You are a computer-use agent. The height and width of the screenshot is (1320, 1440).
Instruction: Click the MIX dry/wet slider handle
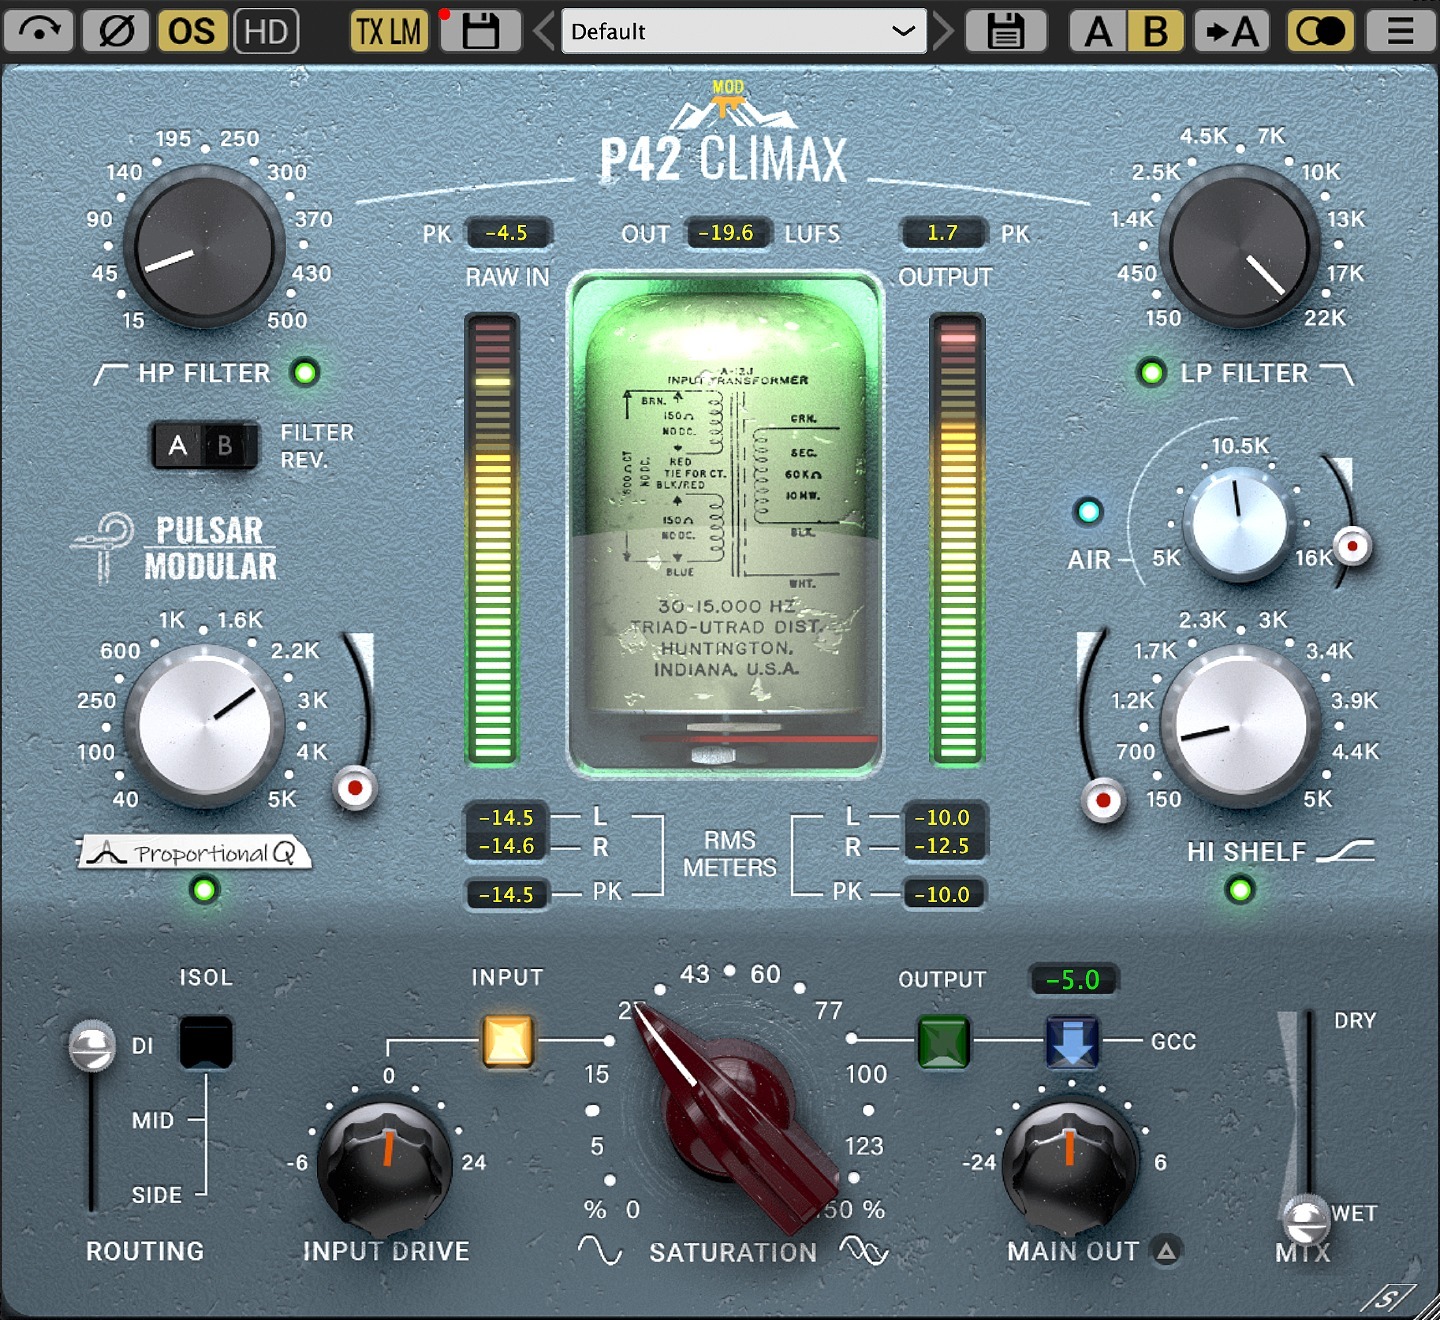pyautogui.click(x=1305, y=1218)
